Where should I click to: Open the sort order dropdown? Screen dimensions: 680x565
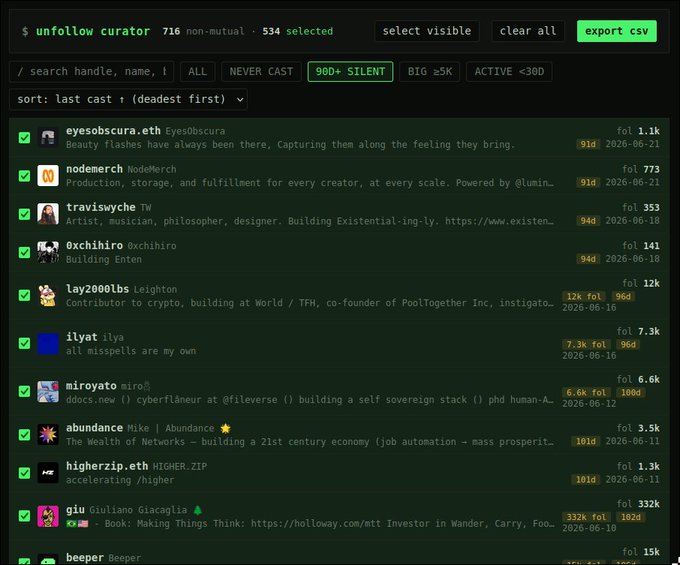coord(128,99)
